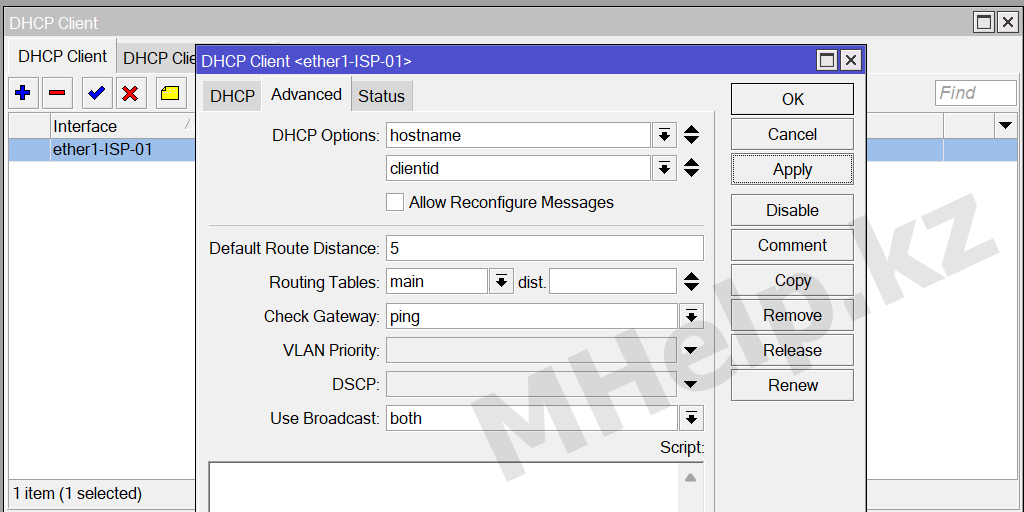
Task: Click up/down arrows beside hostname option
Action: (692, 135)
